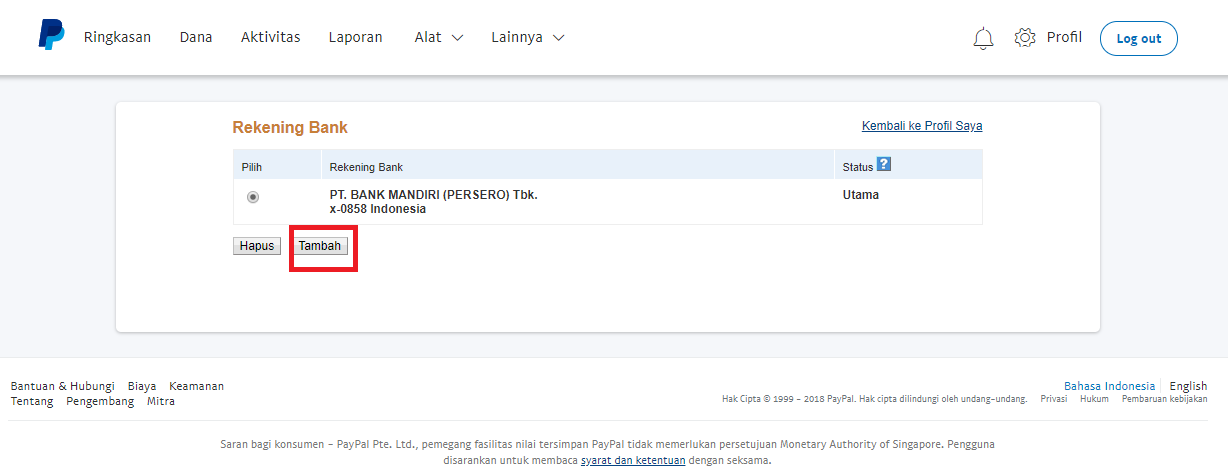Click the Status column header text
This screenshot has width=1228, height=474.
[858, 167]
